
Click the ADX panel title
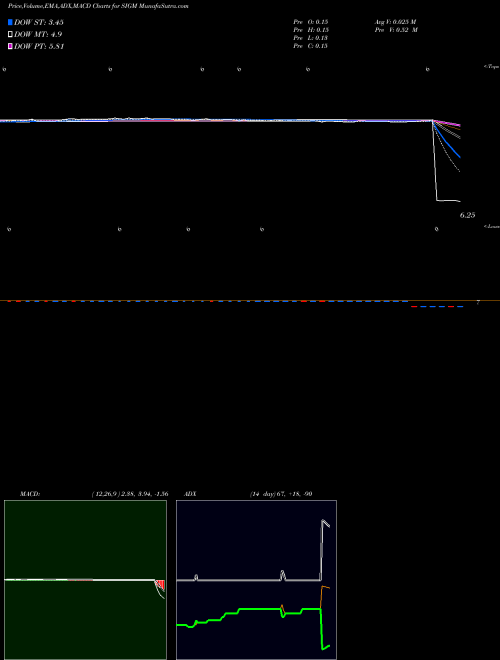pos(191,494)
